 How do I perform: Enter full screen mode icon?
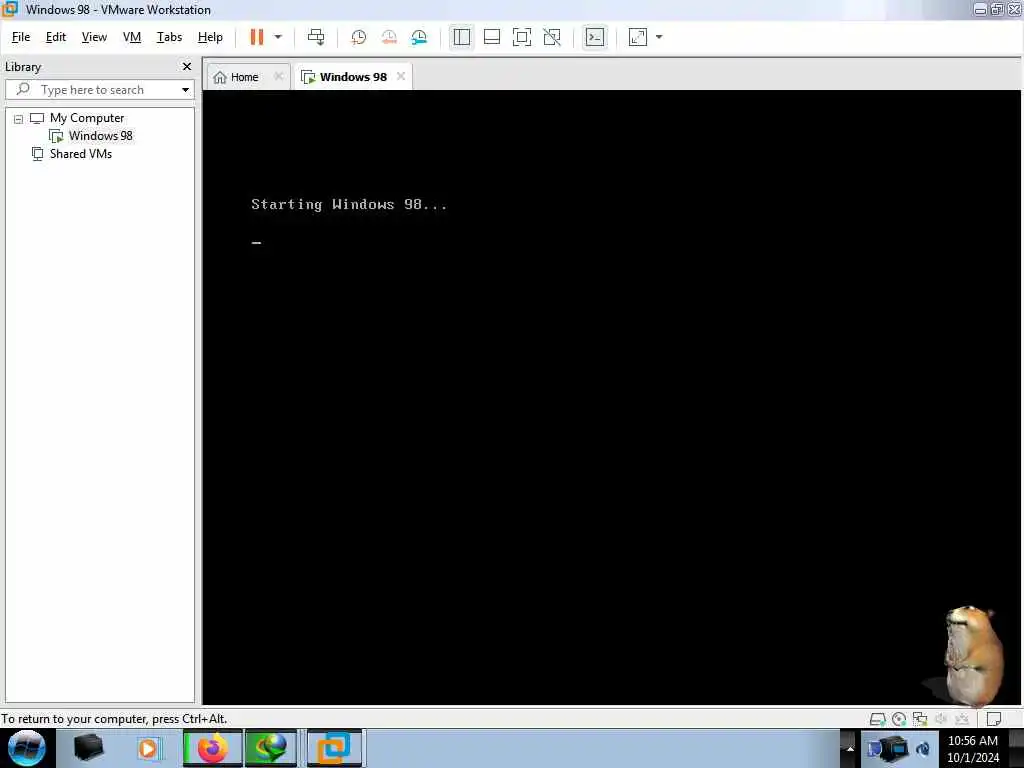pos(522,37)
